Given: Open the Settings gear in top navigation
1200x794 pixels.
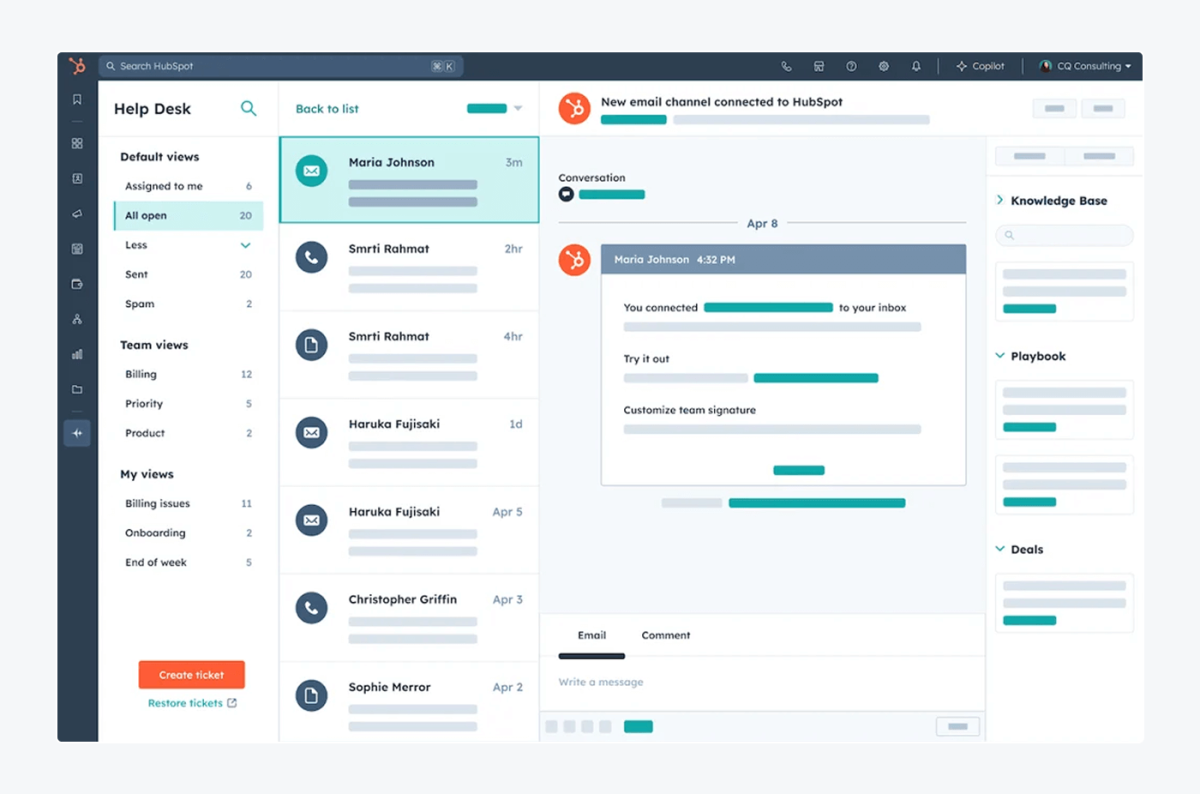Looking at the screenshot, I should click(884, 66).
